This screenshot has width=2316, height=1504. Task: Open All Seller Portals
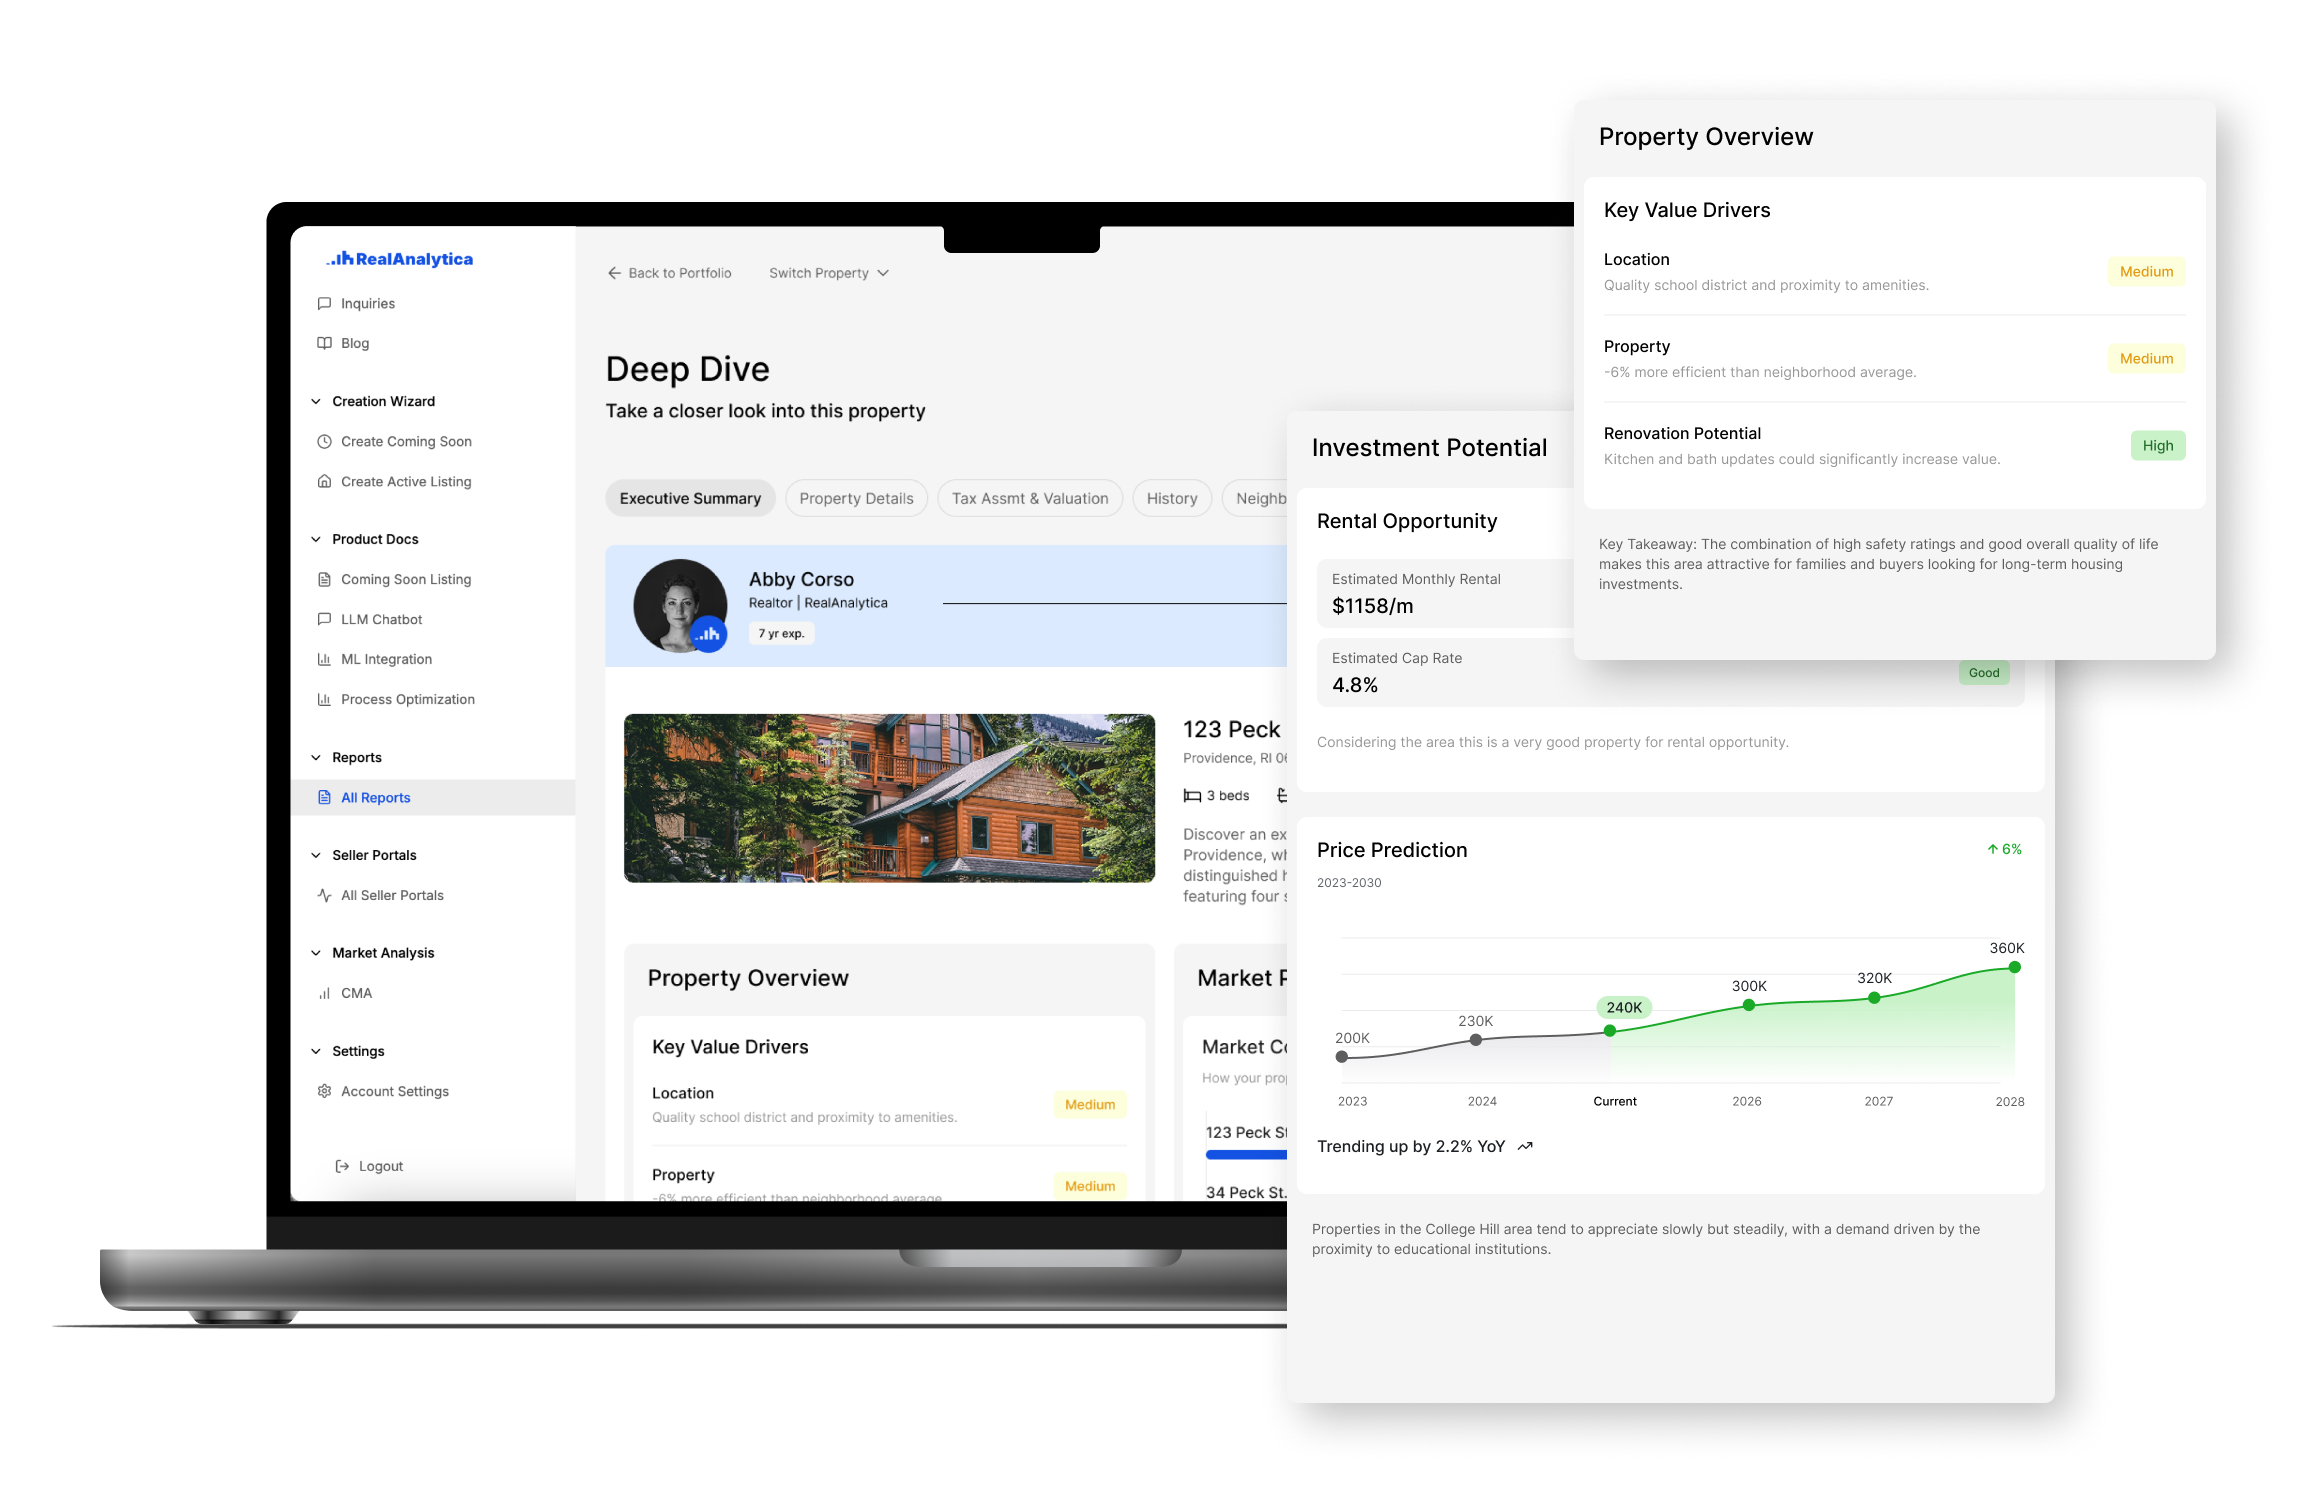point(391,895)
